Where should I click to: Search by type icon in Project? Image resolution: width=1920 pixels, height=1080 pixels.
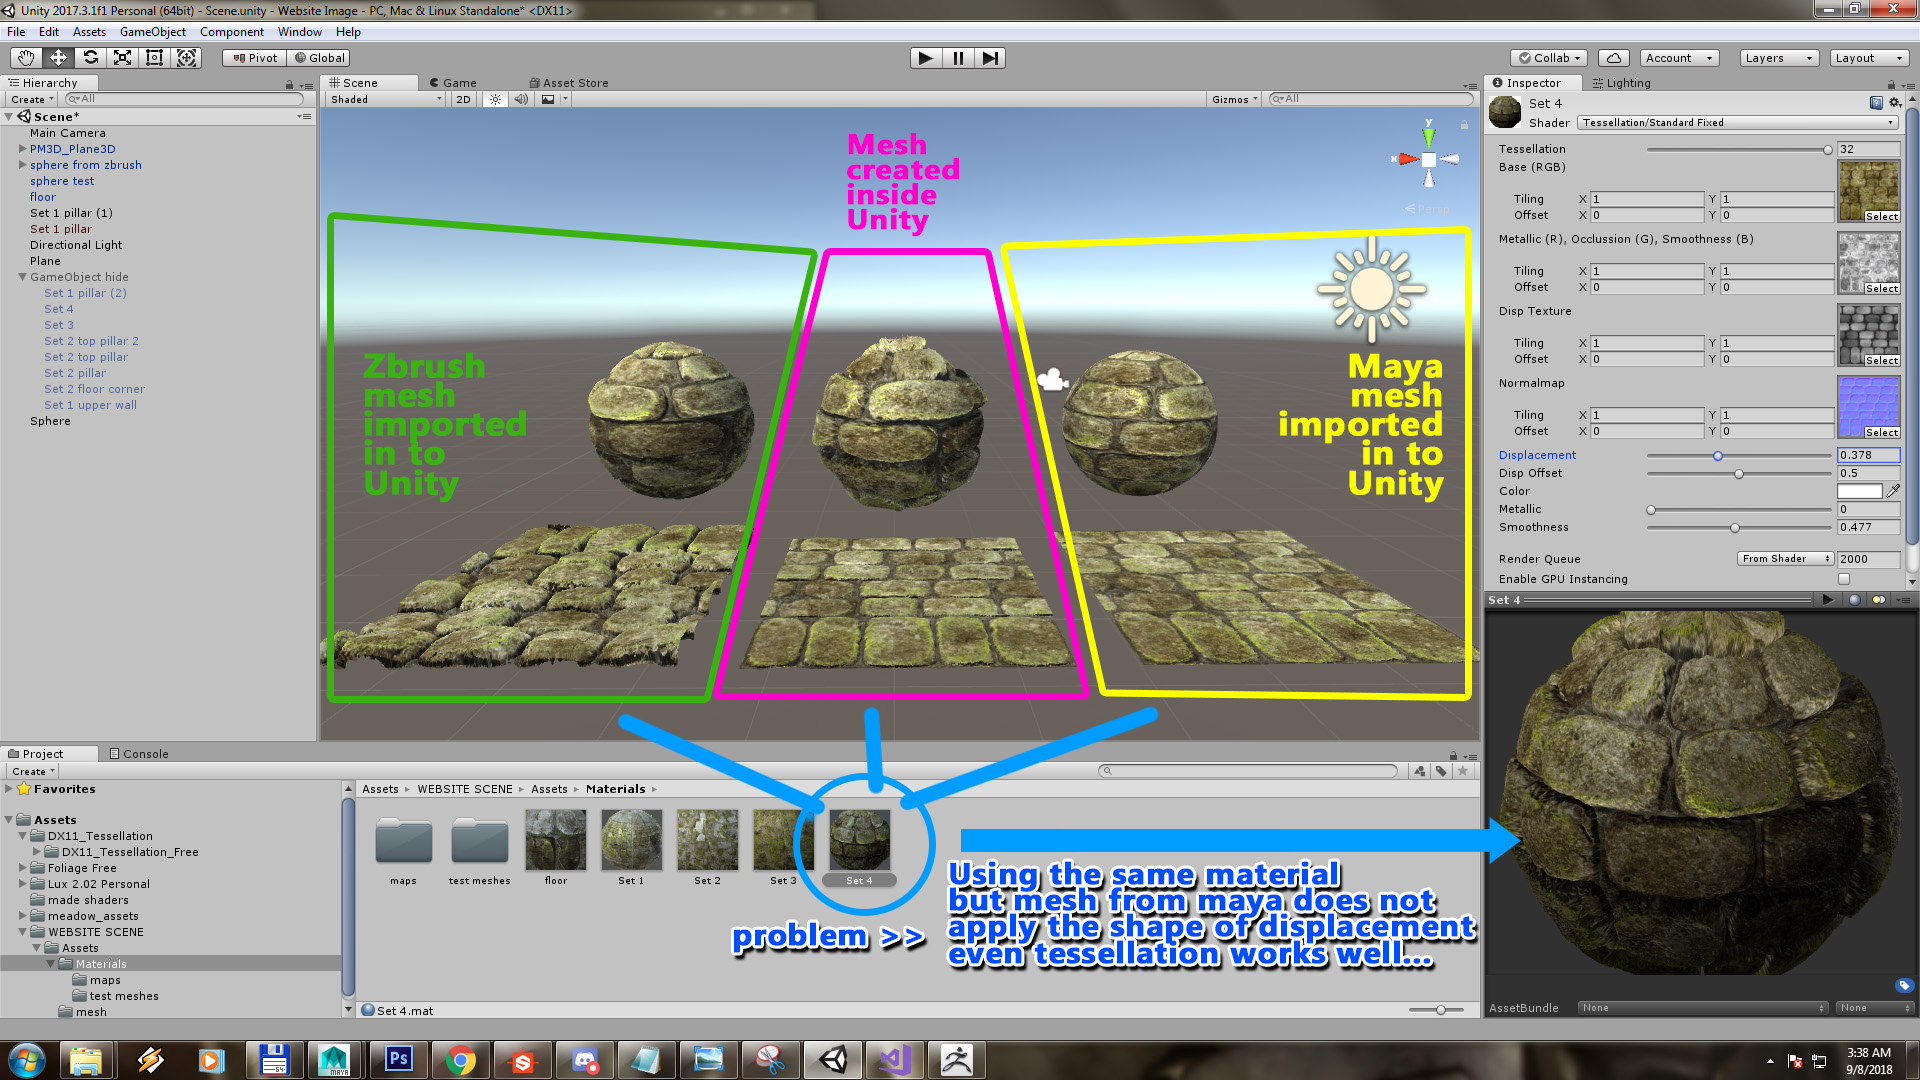[x=1420, y=771]
